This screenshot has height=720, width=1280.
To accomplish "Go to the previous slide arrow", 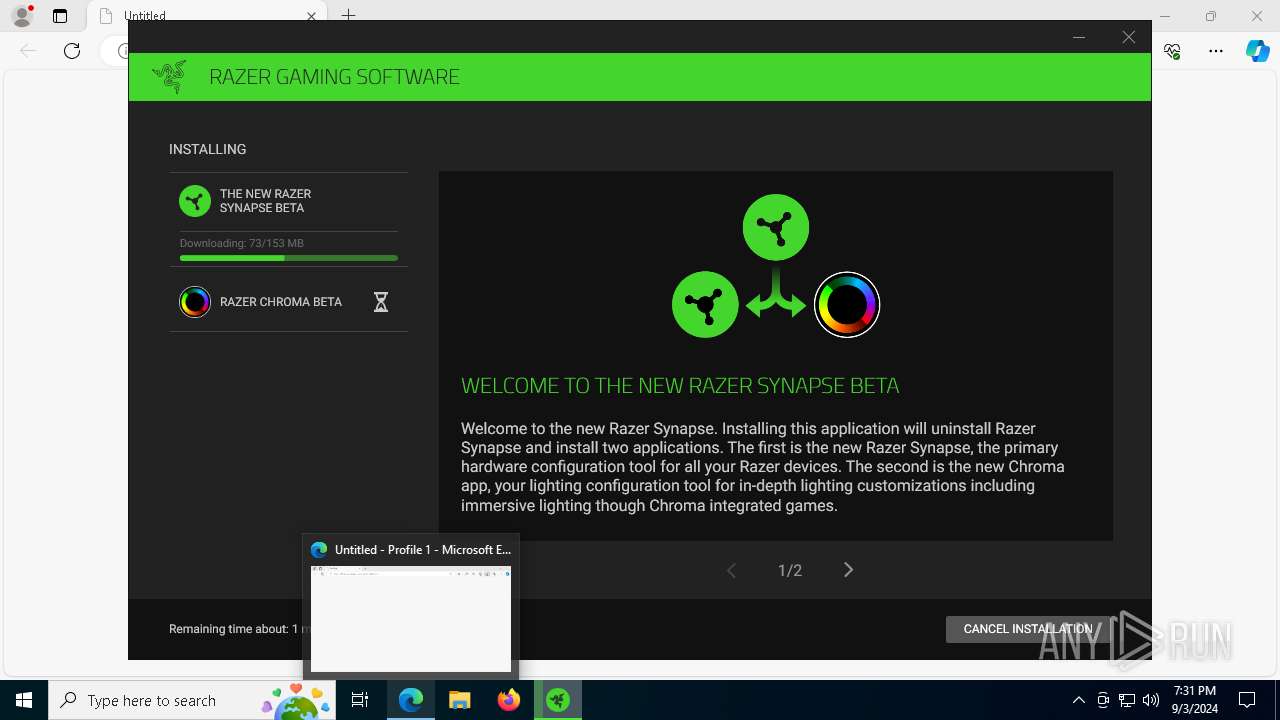I will [731, 570].
